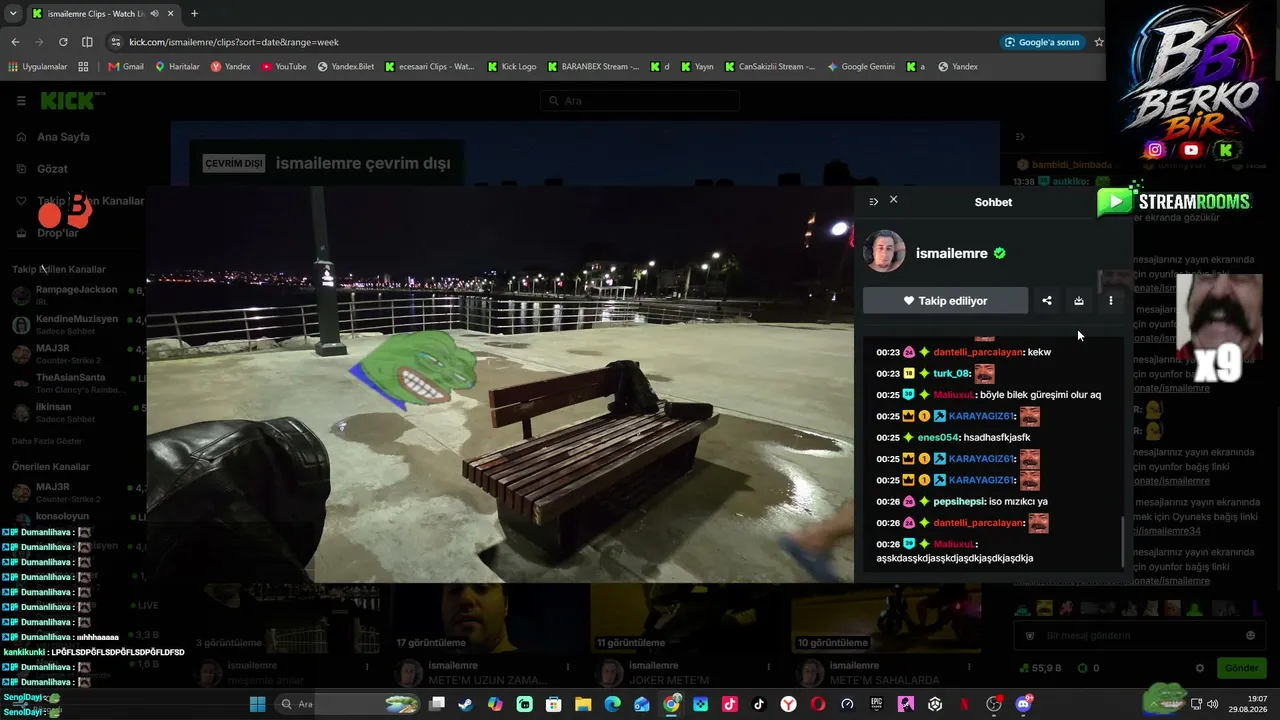
Task: Expand followed channels with Daha Fazla Göster
Action: point(47,441)
